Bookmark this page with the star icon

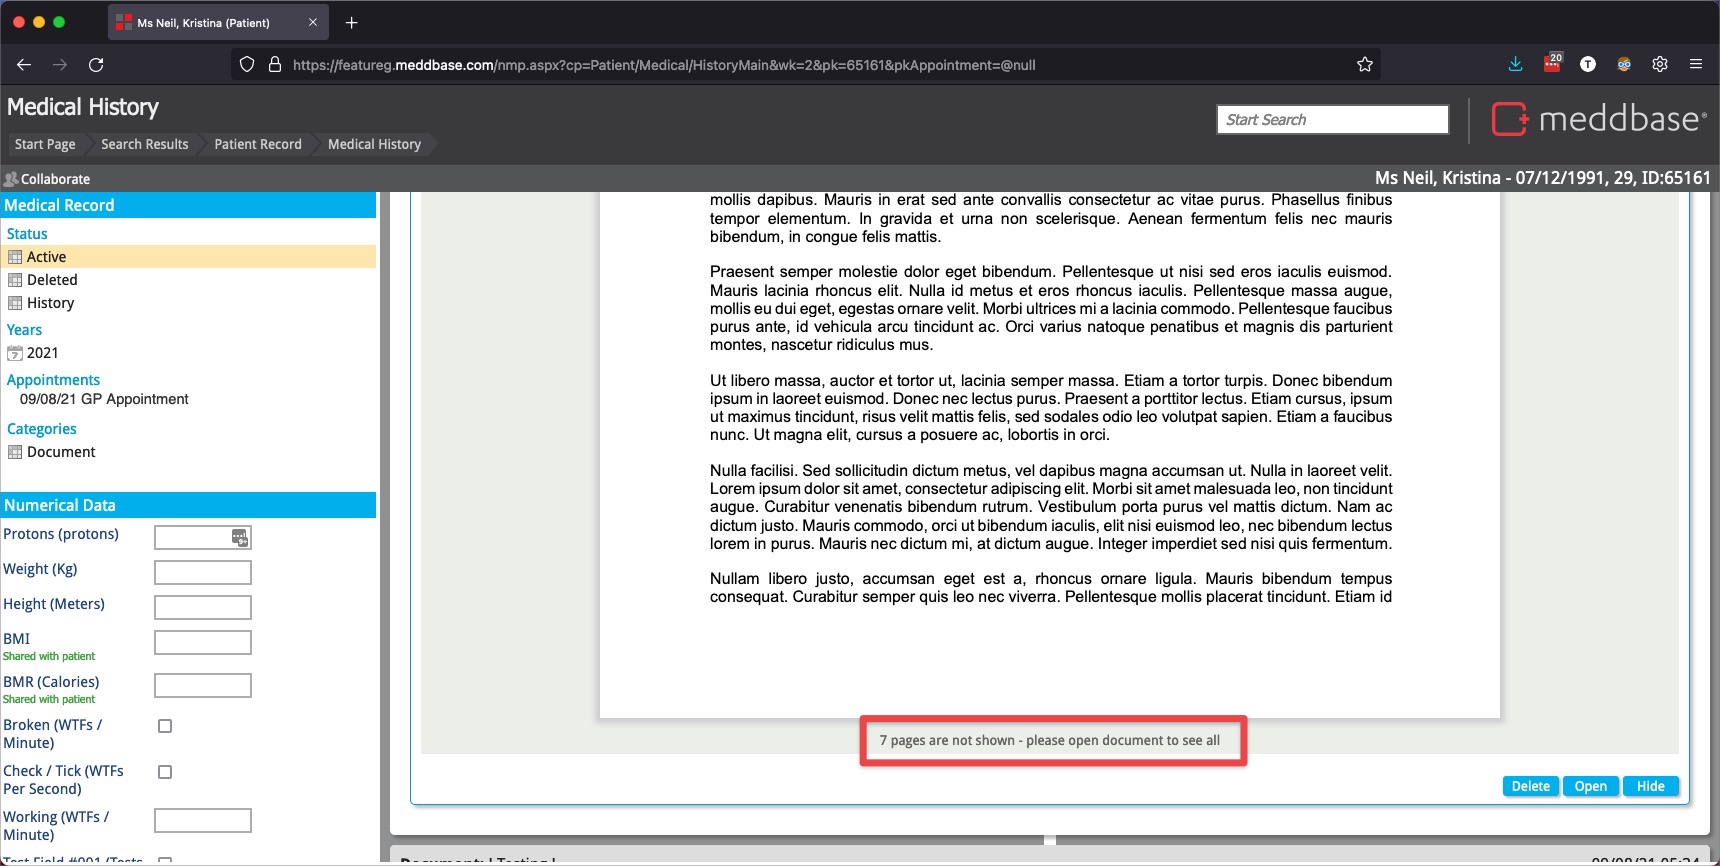[1365, 65]
